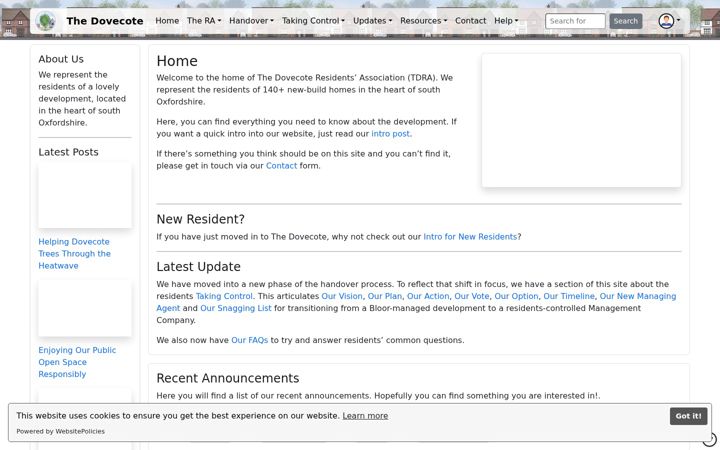Dismiss cookie banner with Got it!
The height and width of the screenshot is (450, 720).
point(688,416)
